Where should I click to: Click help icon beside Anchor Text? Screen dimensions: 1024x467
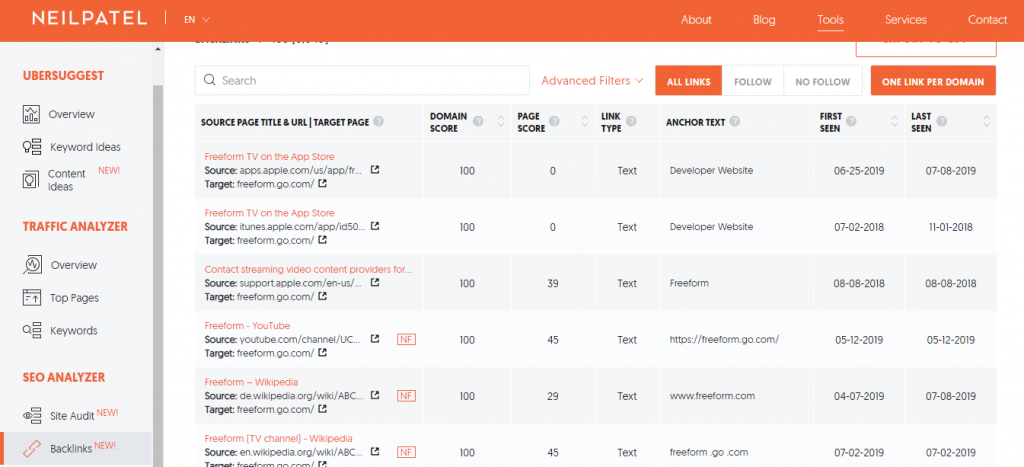(735, 121)
